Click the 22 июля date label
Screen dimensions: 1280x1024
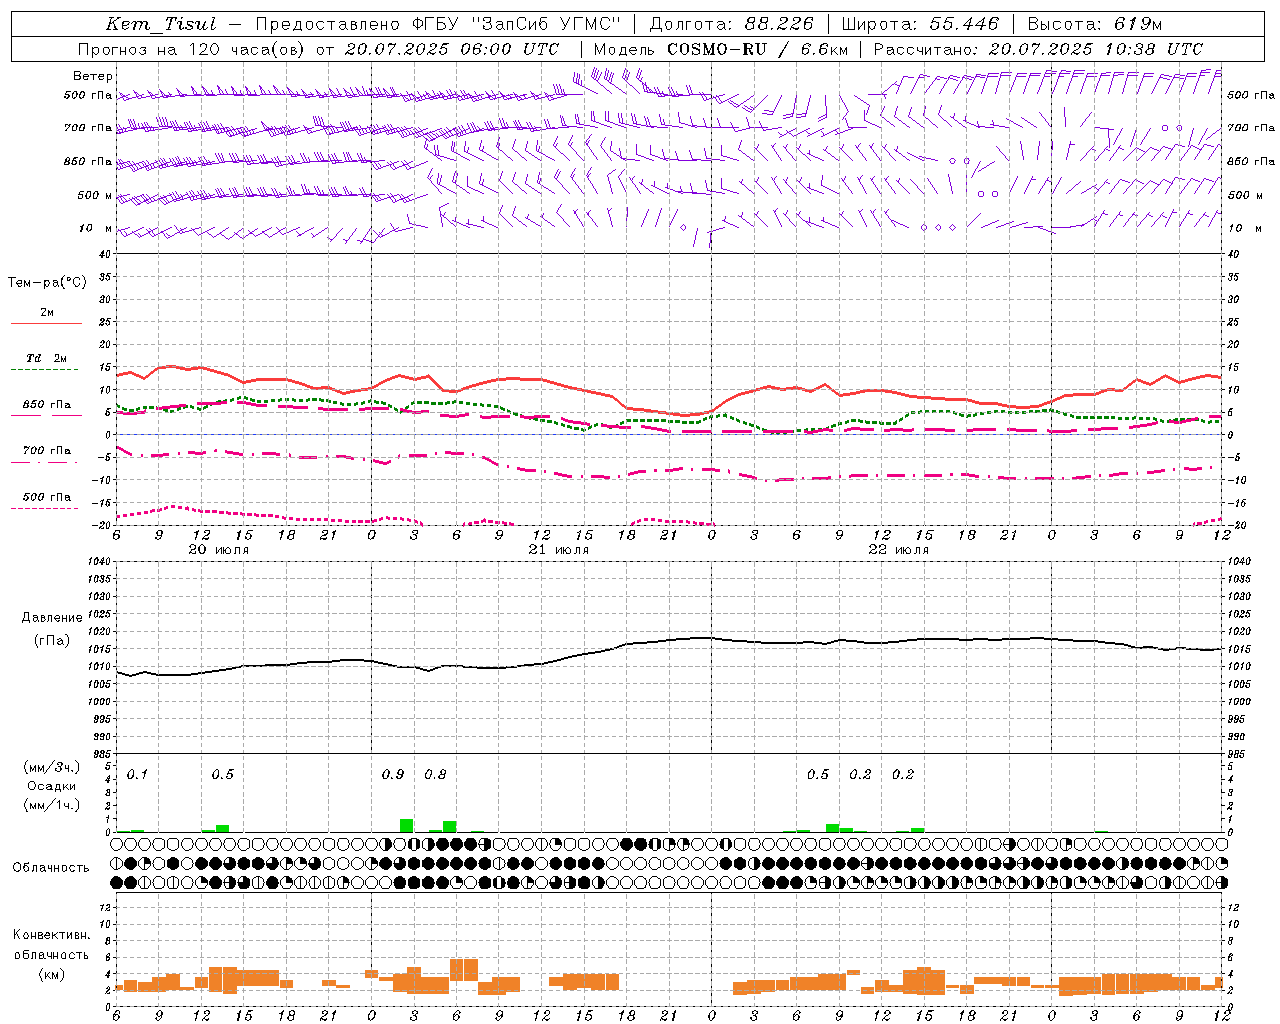pos(898,550)
